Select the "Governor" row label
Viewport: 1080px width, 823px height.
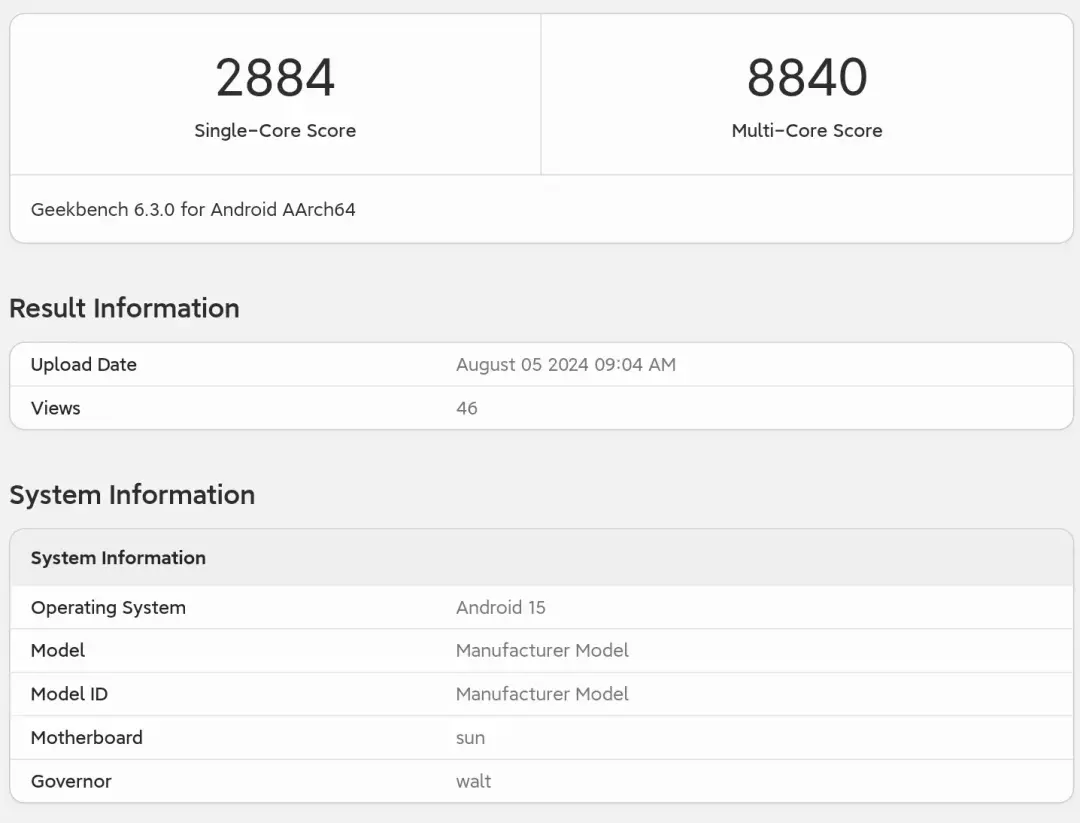[71, 782]
